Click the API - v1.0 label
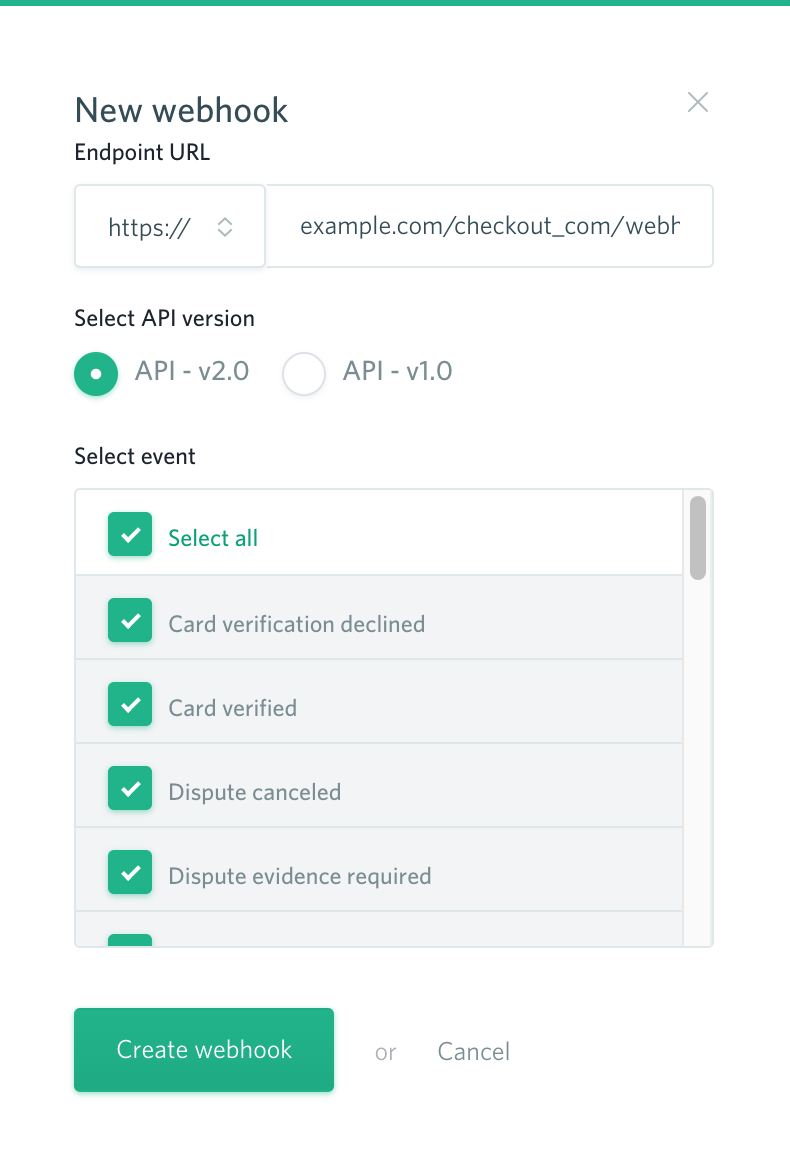The height and width of the screenshot is (1160, 790). 397,371
